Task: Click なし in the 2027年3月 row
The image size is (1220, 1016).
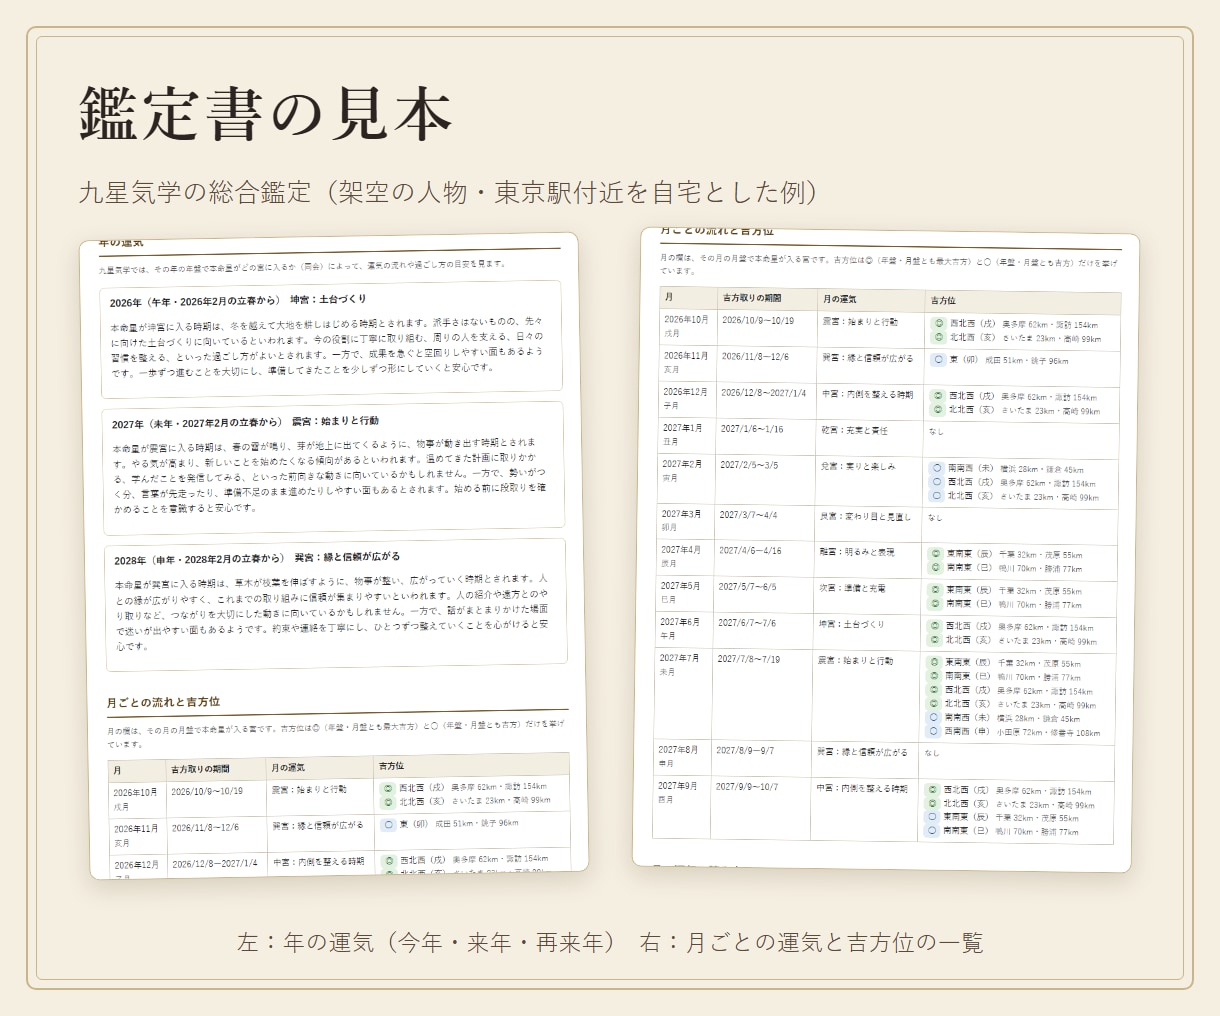Action: [935, 518]
